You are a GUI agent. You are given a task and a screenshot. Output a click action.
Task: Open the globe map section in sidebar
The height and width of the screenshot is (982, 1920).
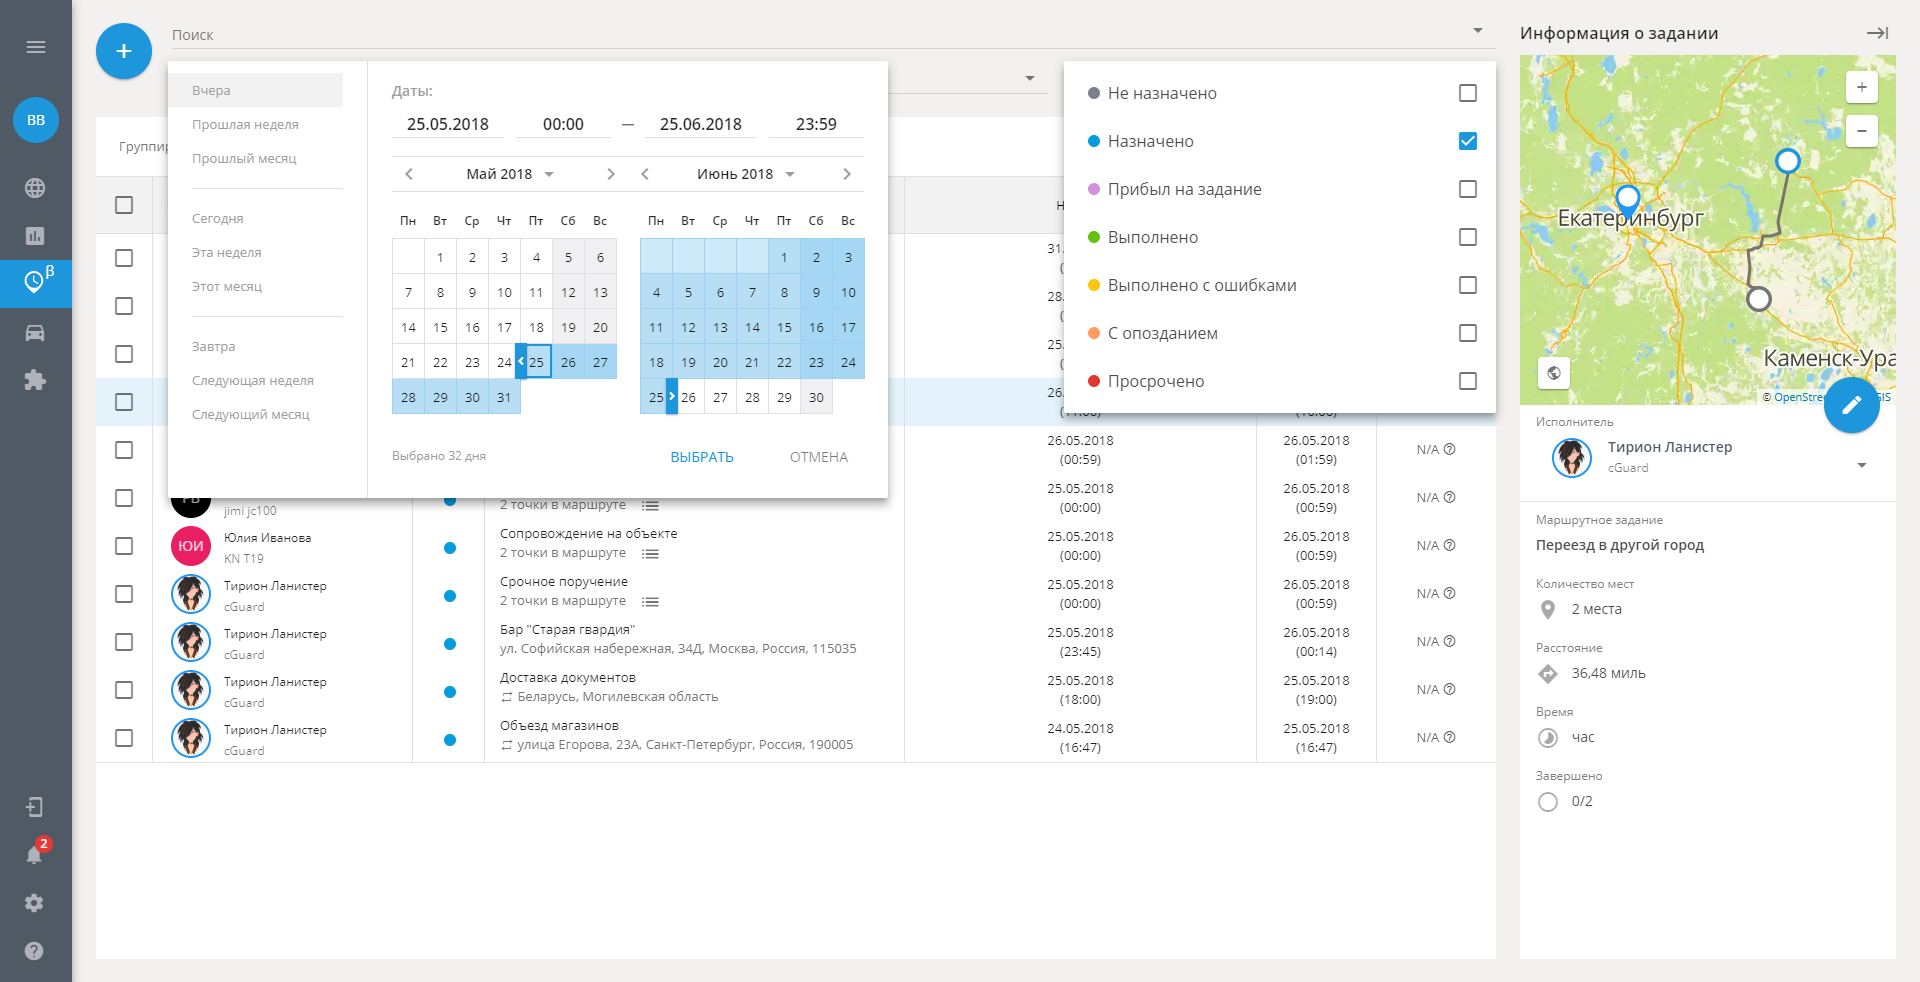35,188
